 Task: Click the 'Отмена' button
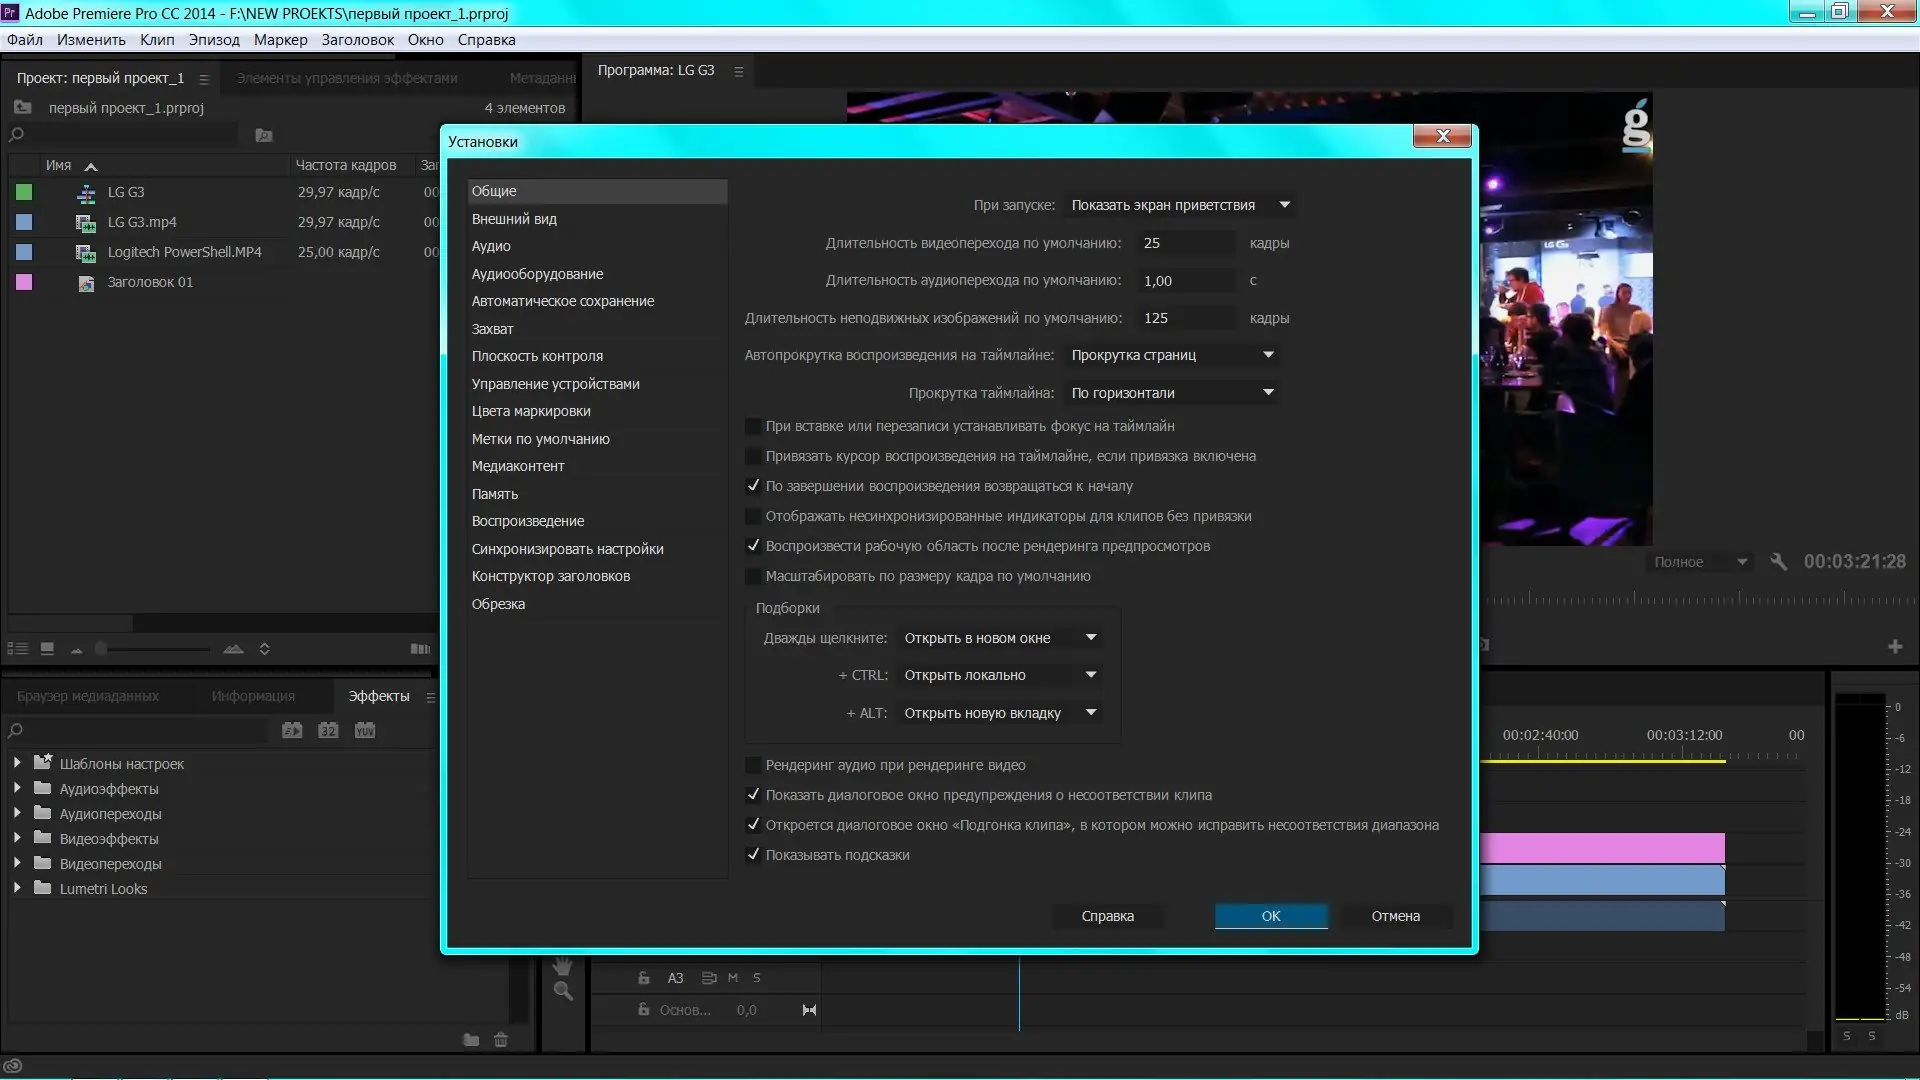click(1395, 916)
